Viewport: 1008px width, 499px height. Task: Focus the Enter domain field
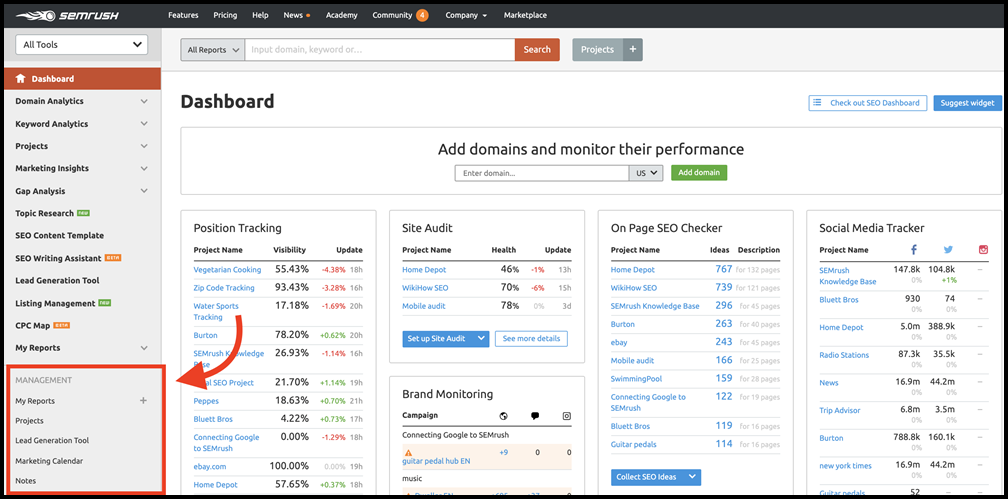542,173
